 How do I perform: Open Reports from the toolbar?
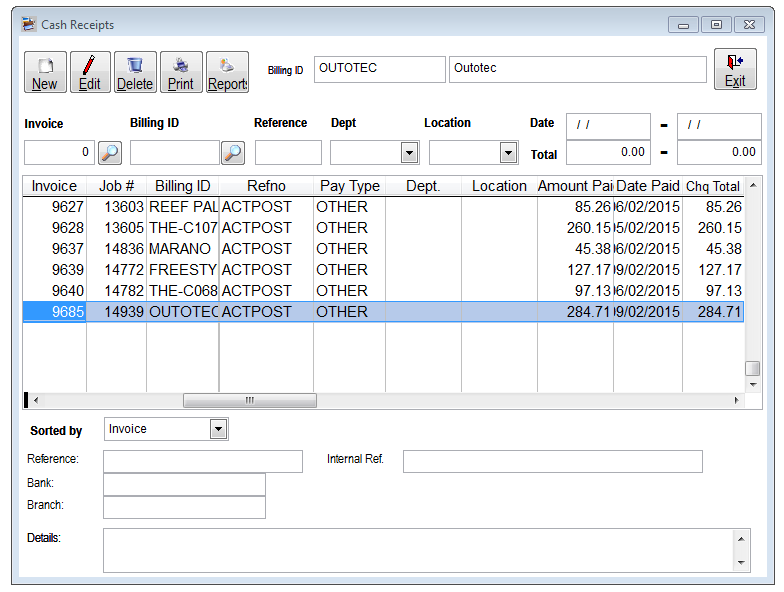pos(227,72)
